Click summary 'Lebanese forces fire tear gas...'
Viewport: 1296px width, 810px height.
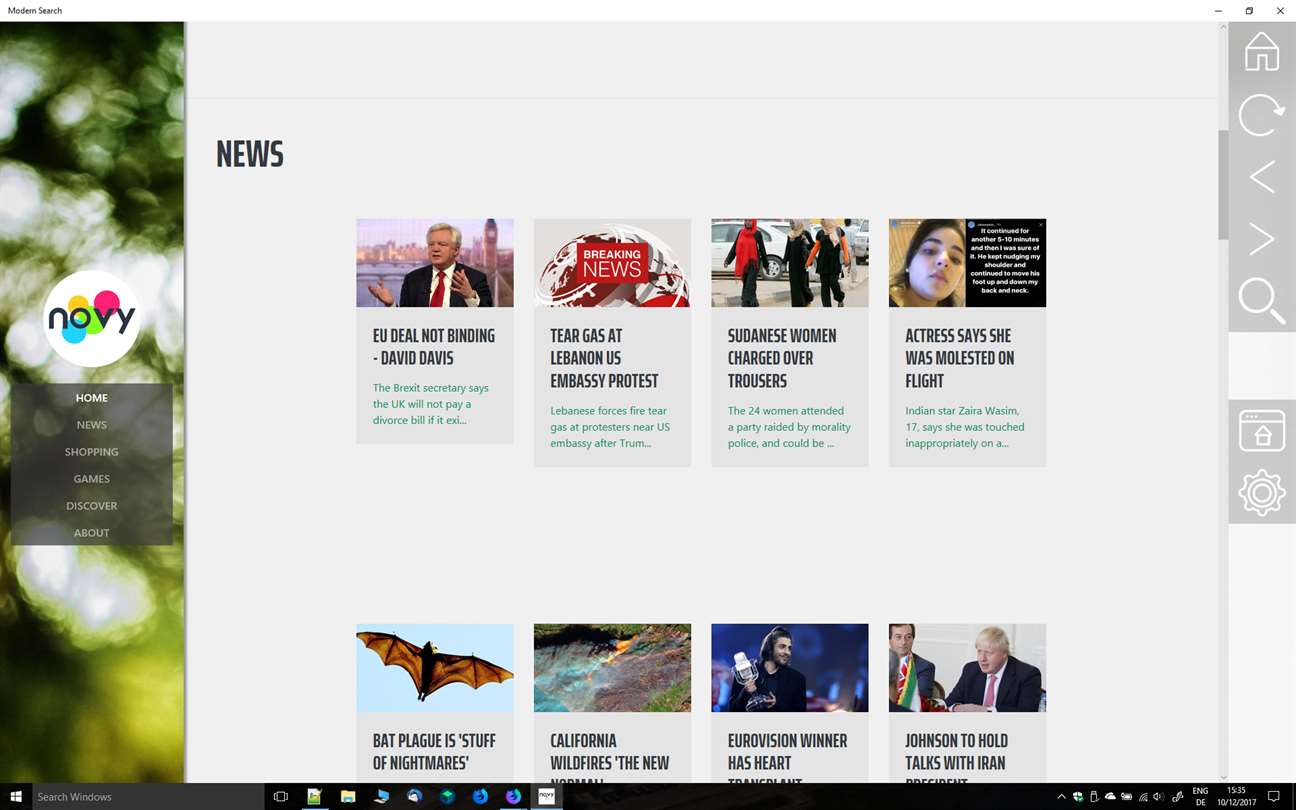point(610,427)
